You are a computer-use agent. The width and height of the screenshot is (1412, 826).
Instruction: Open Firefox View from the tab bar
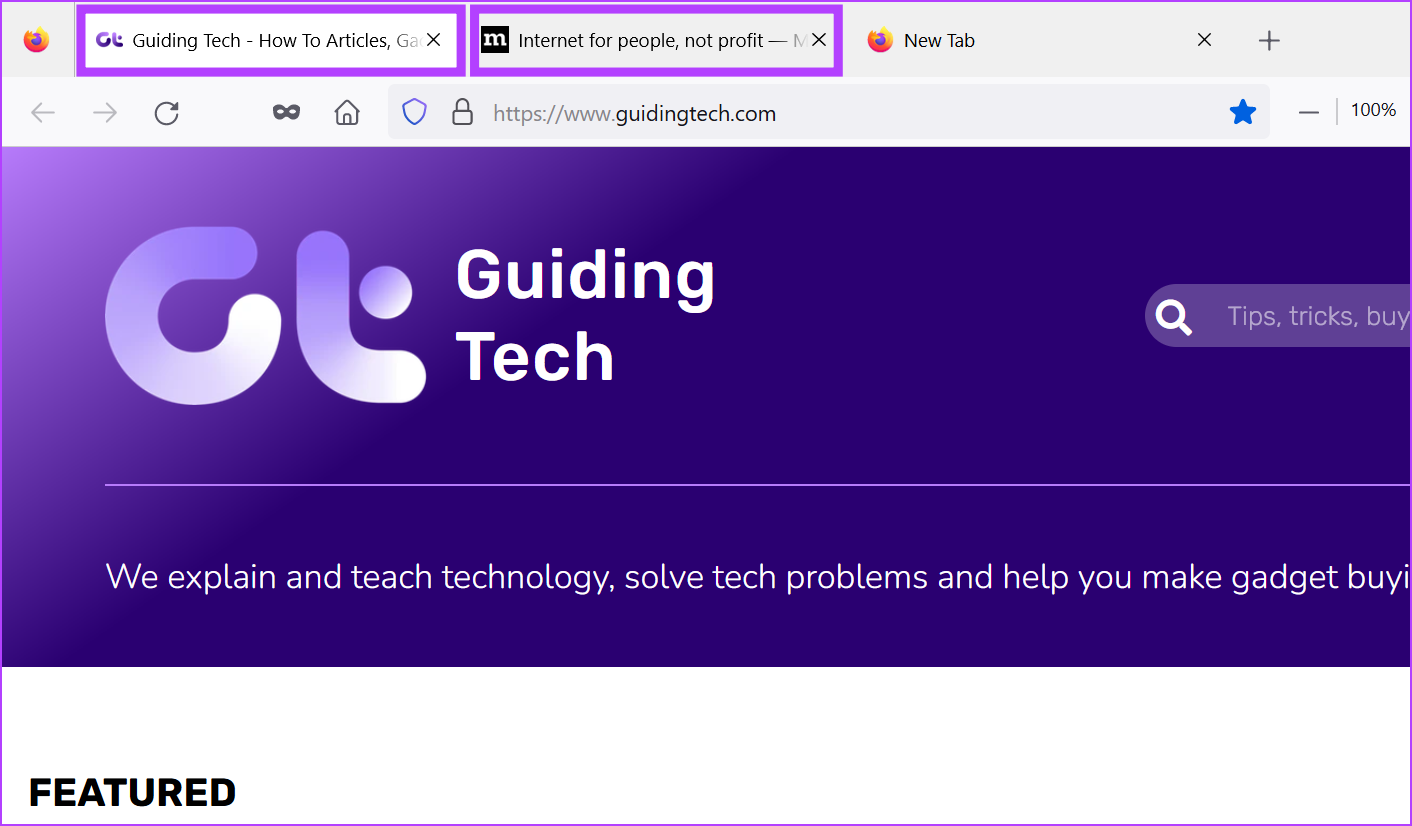pos(37,40)
